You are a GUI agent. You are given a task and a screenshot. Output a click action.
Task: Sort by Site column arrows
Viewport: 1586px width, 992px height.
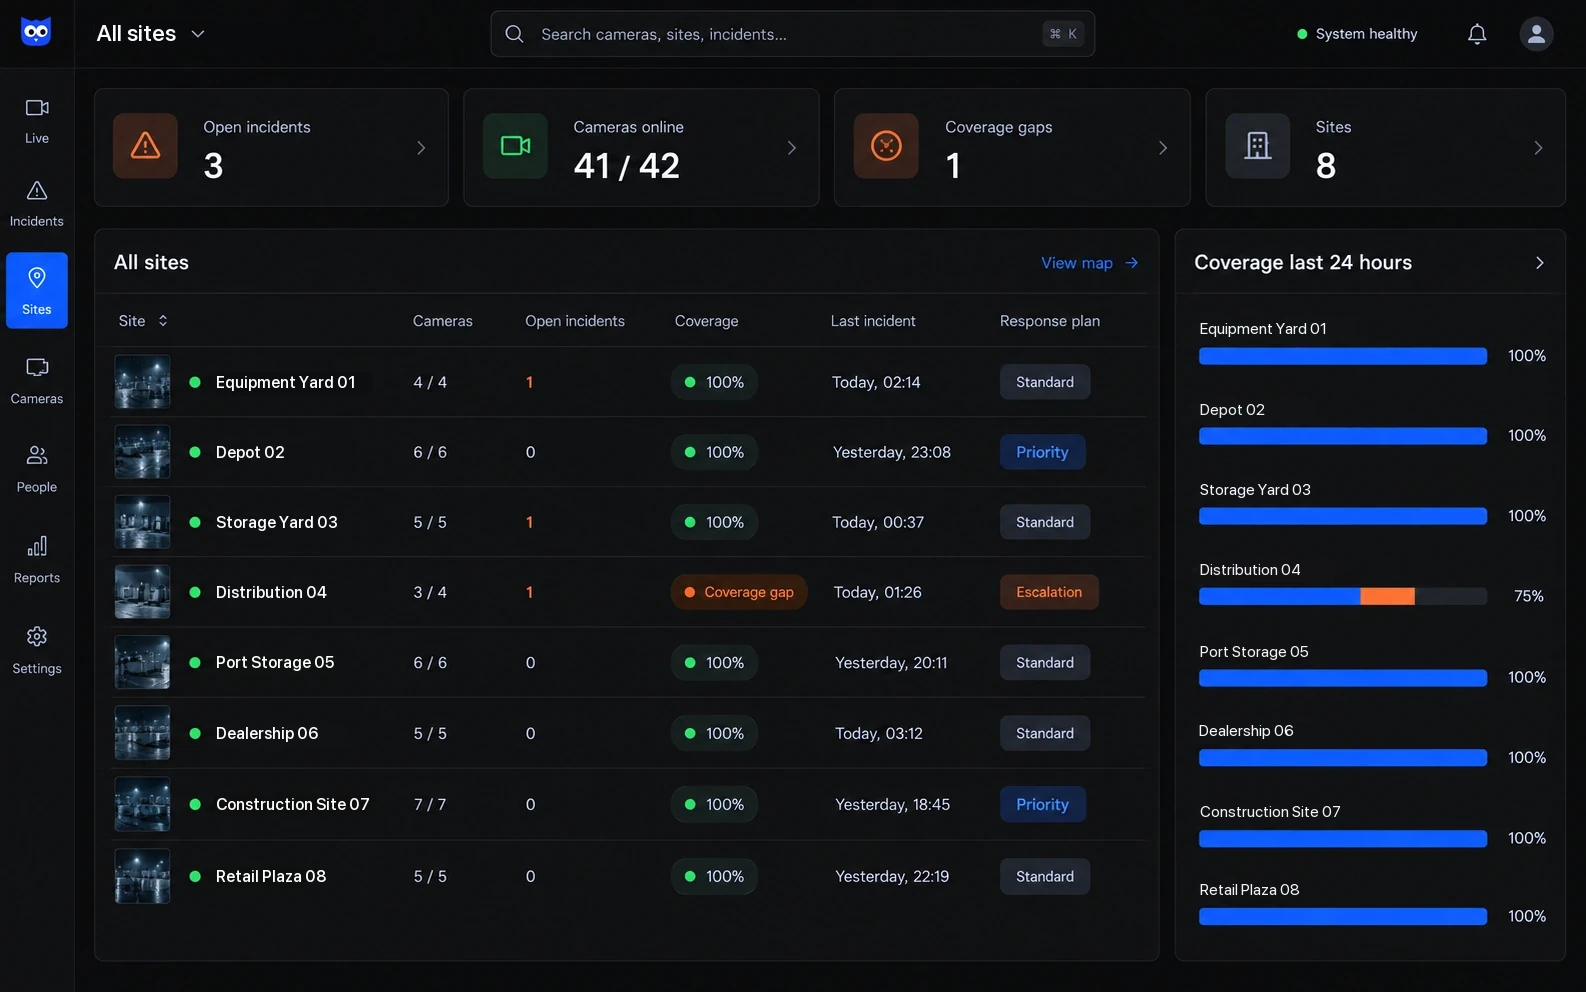pyautogui.click(x=163, y=320)
